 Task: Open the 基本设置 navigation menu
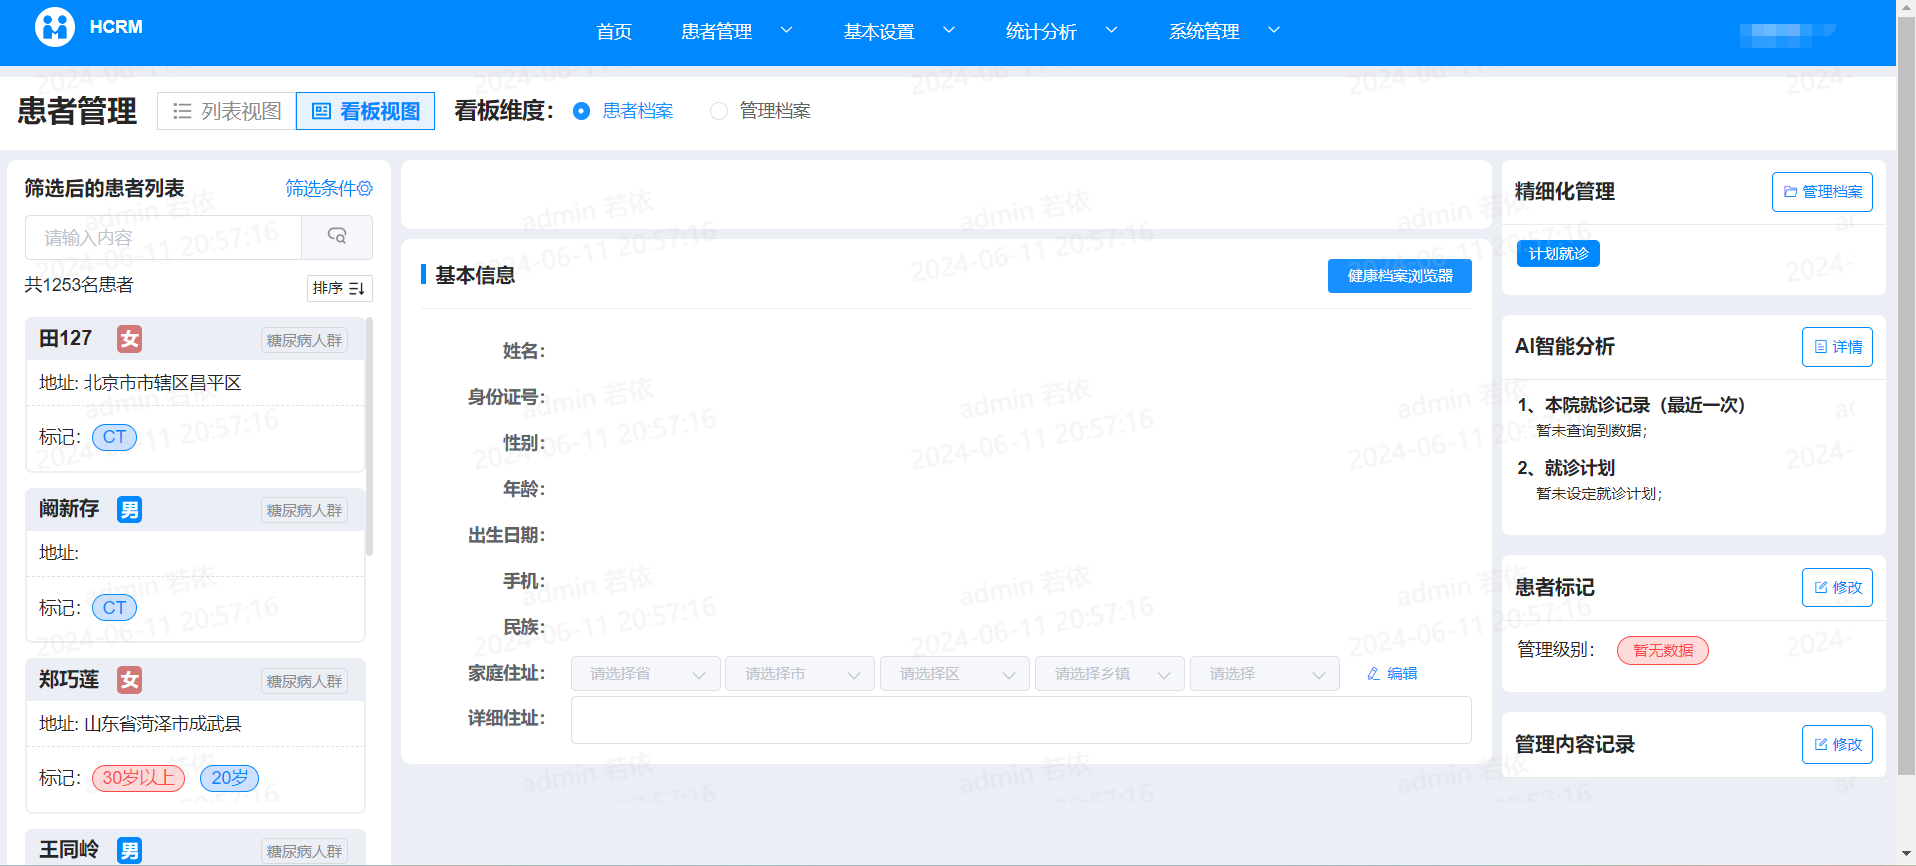tap(879, 31)
